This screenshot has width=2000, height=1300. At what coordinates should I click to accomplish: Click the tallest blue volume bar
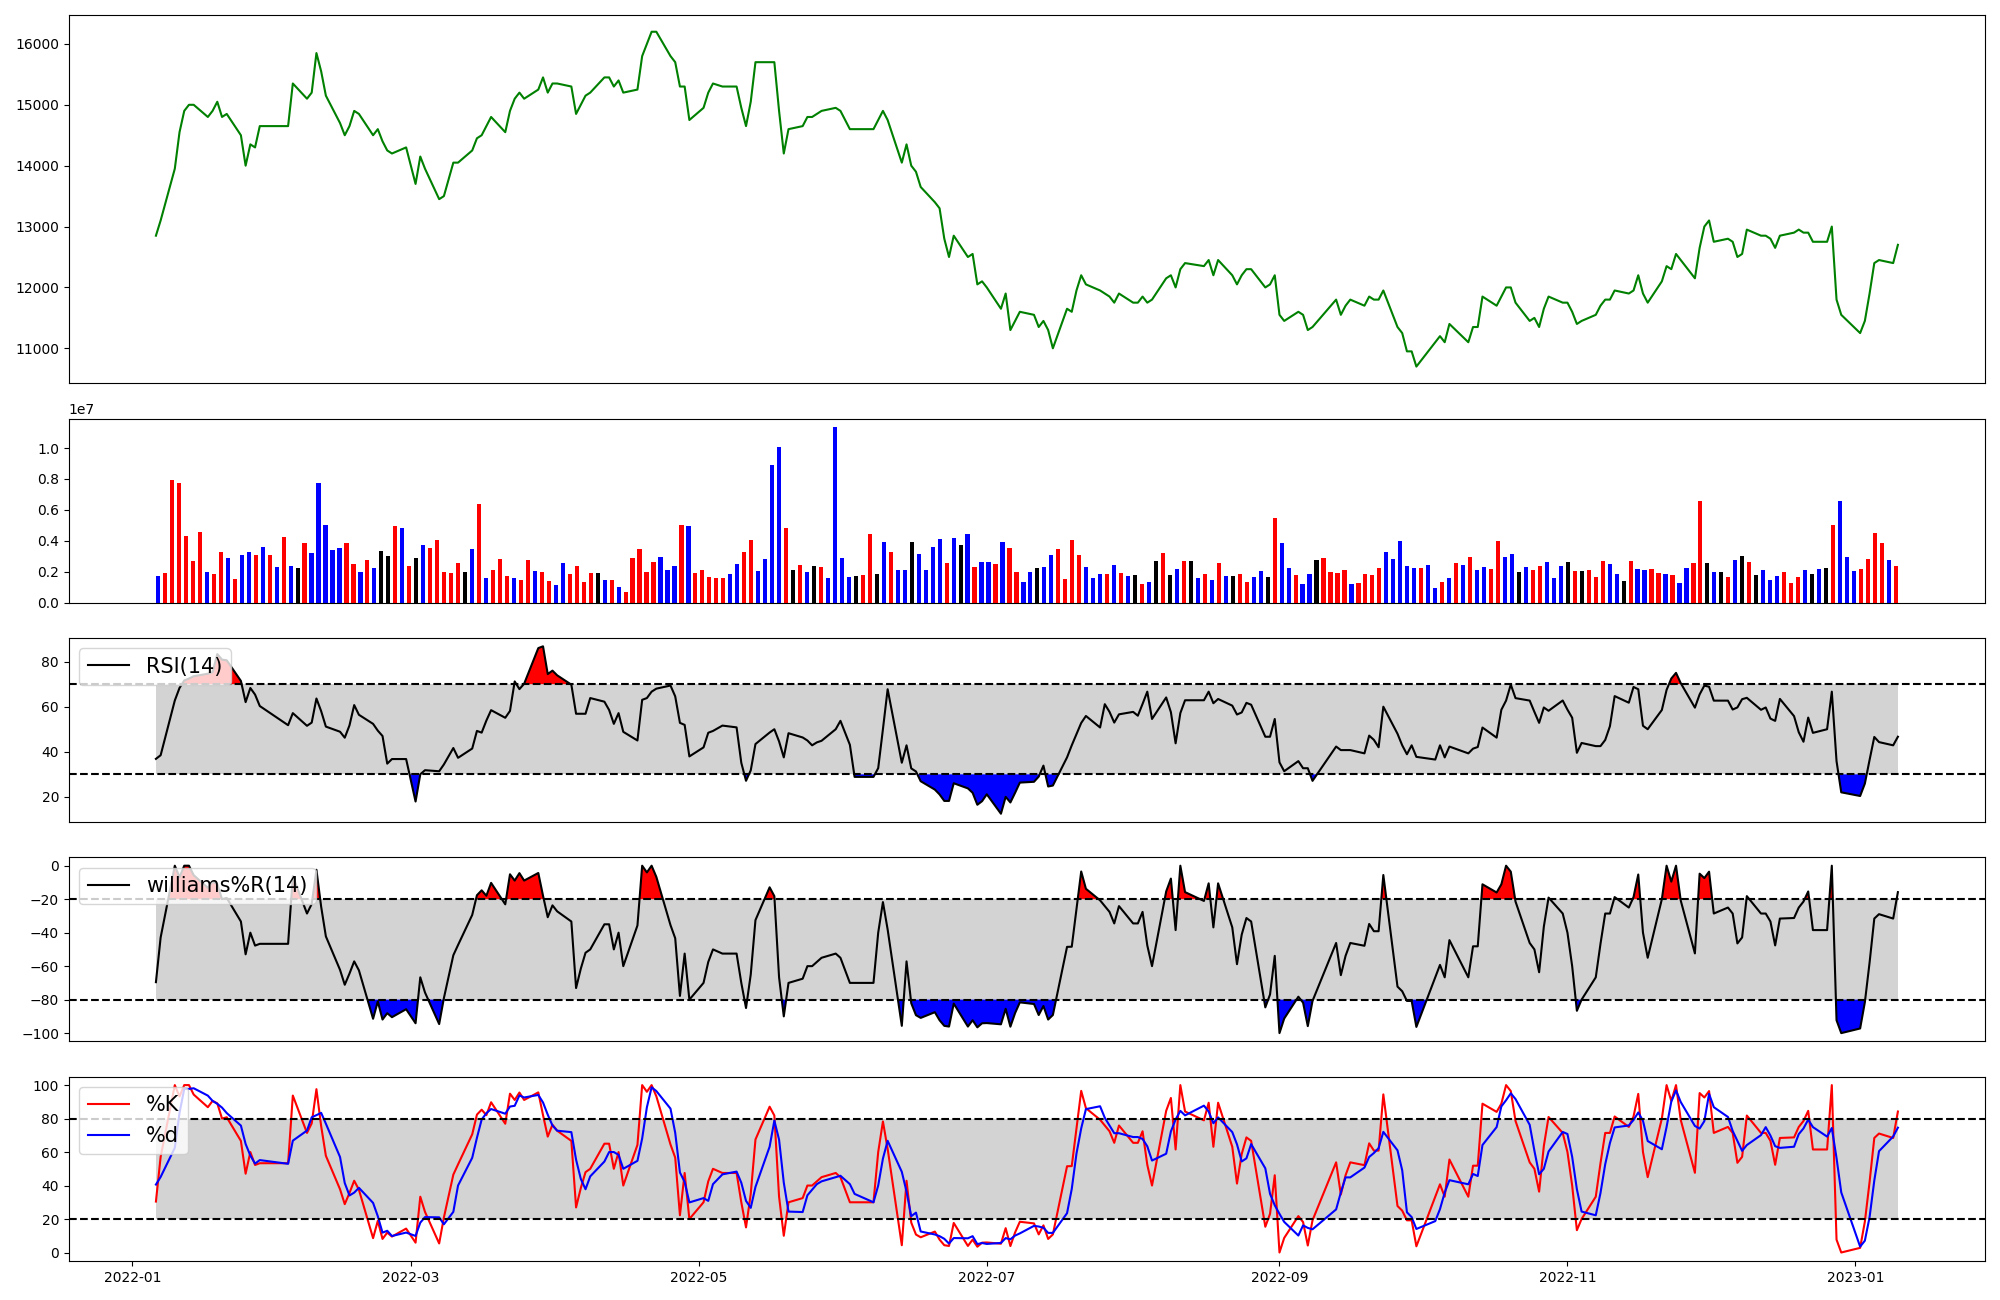[835, 515]
